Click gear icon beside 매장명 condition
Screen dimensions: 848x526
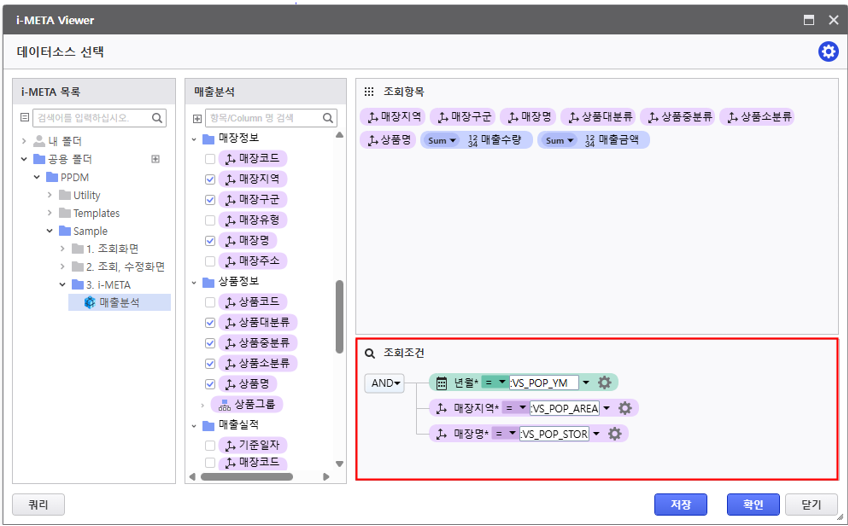615,434
